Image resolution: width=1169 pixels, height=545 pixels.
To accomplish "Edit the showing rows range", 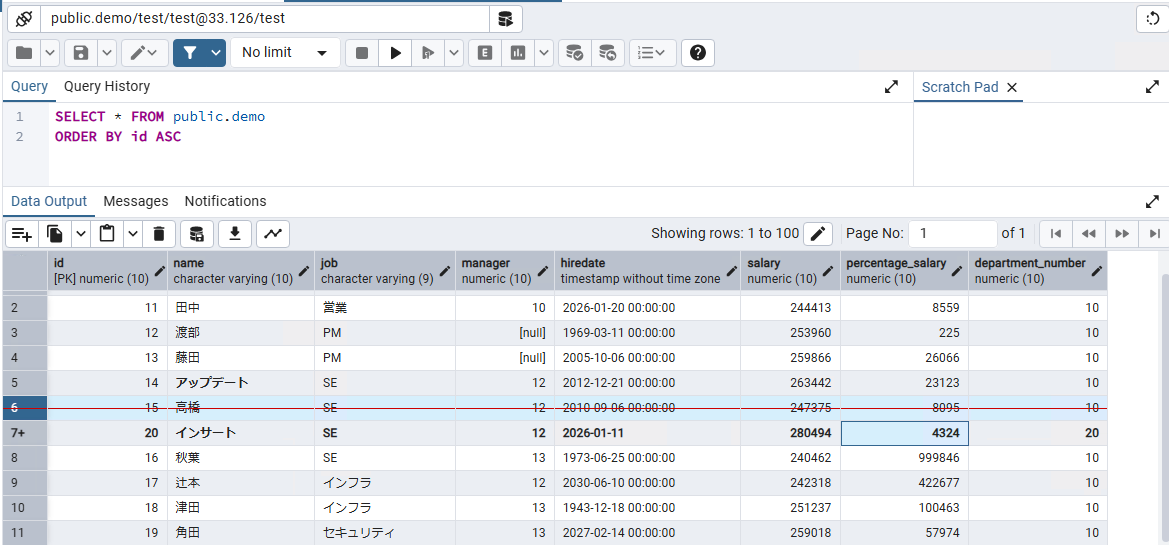I will (818, 234).
